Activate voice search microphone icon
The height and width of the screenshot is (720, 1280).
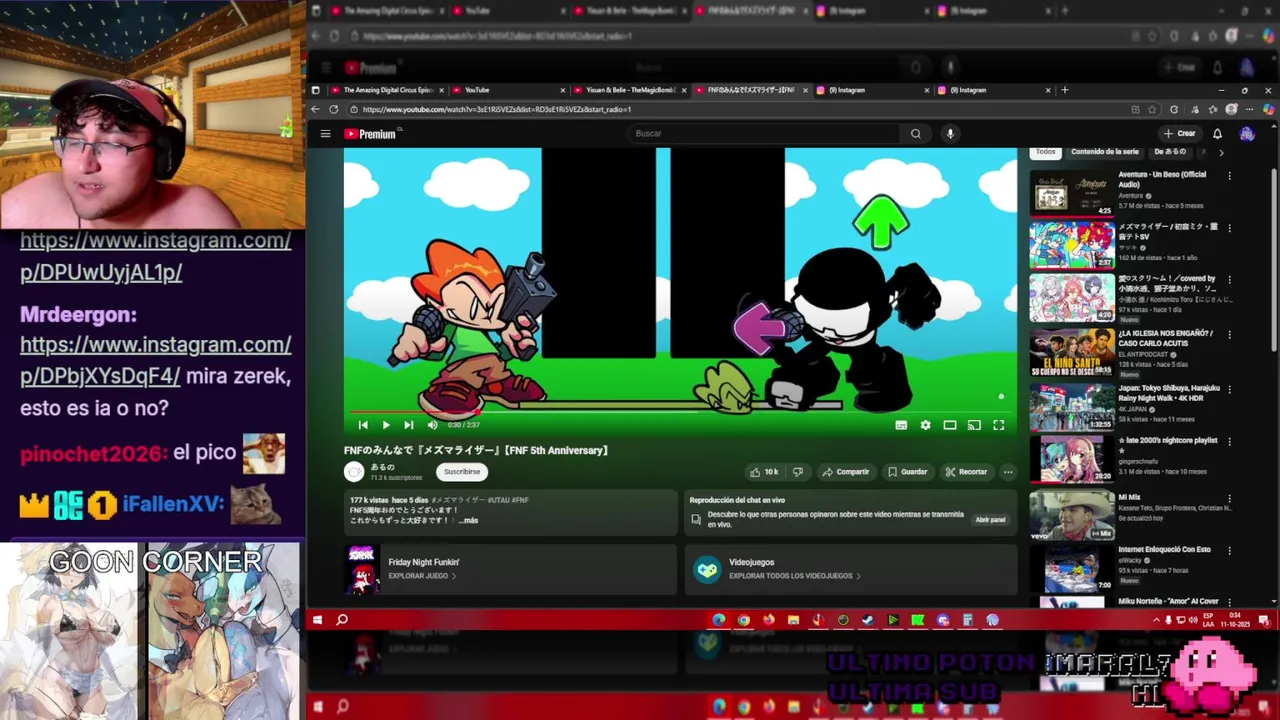tap(950, 133)
